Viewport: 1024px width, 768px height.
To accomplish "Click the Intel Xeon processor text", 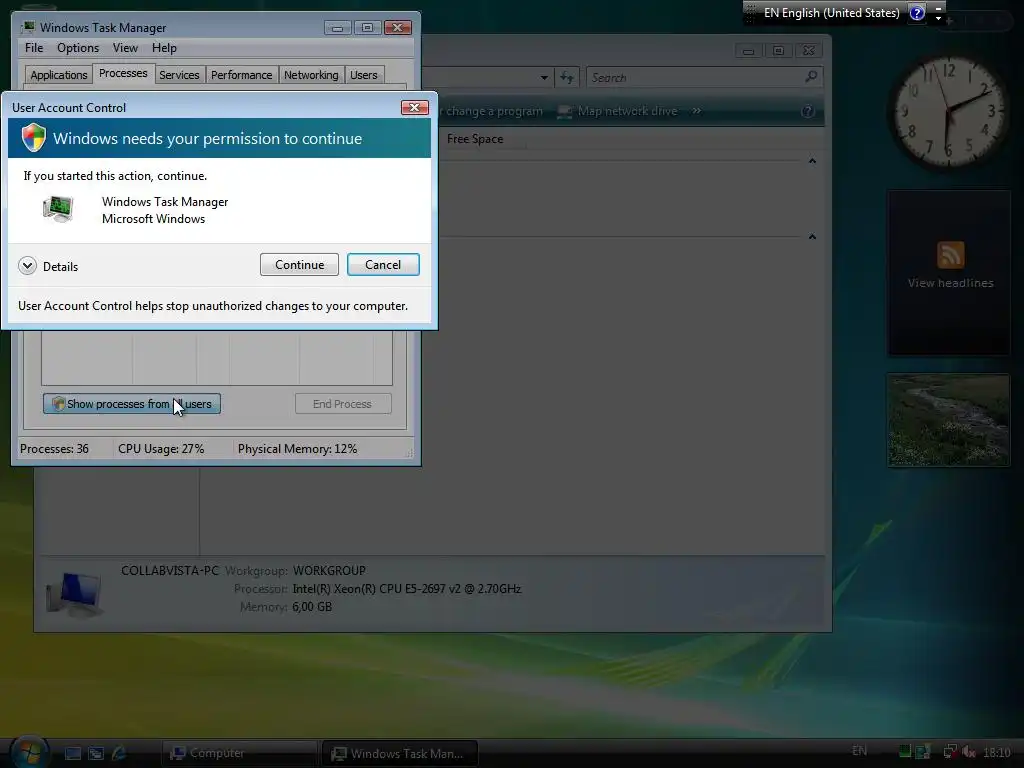I will (406, 588).
